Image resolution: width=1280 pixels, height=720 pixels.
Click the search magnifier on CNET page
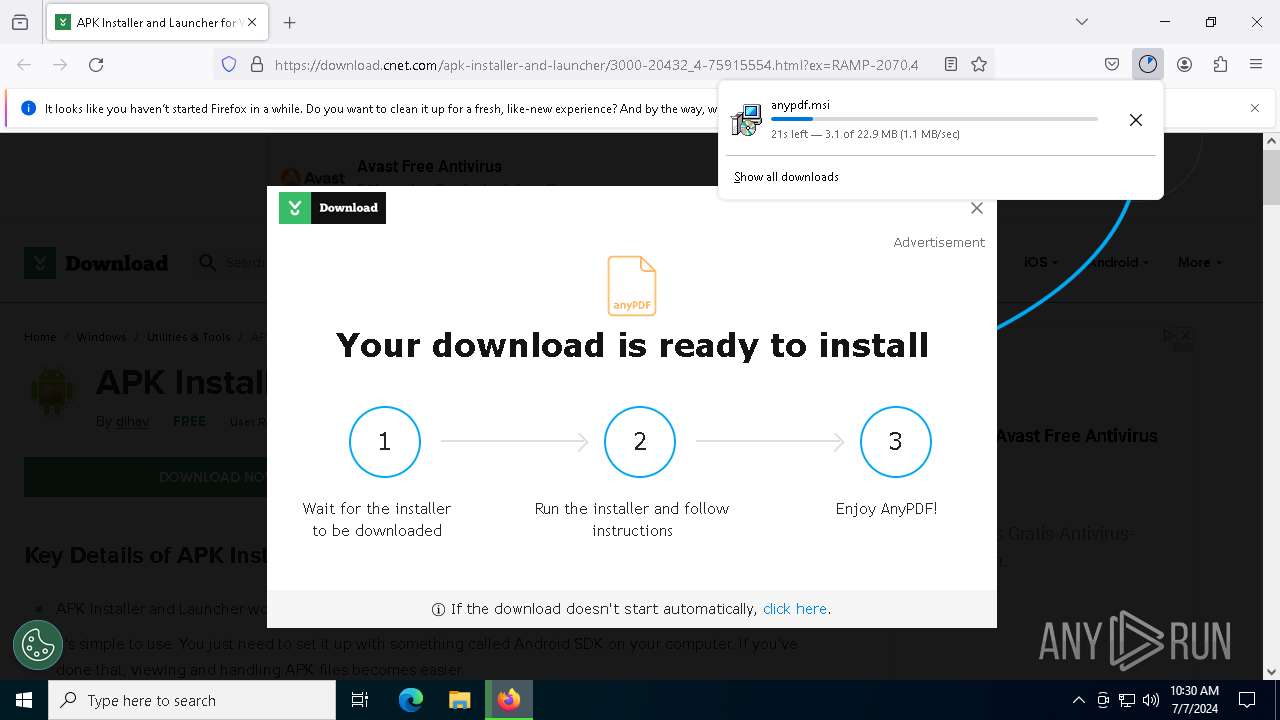click(208, 262)
